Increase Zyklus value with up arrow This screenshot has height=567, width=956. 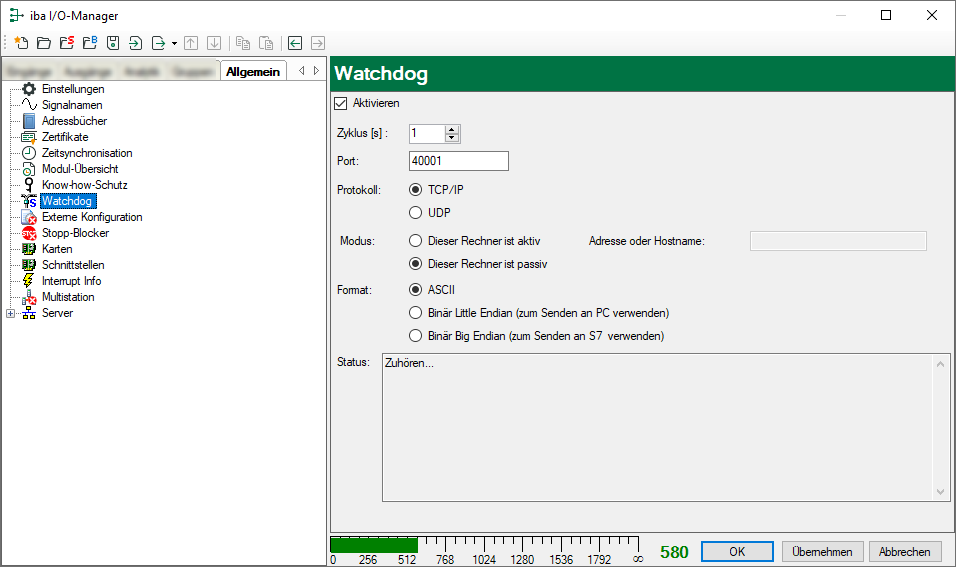[x=452, y=129]
